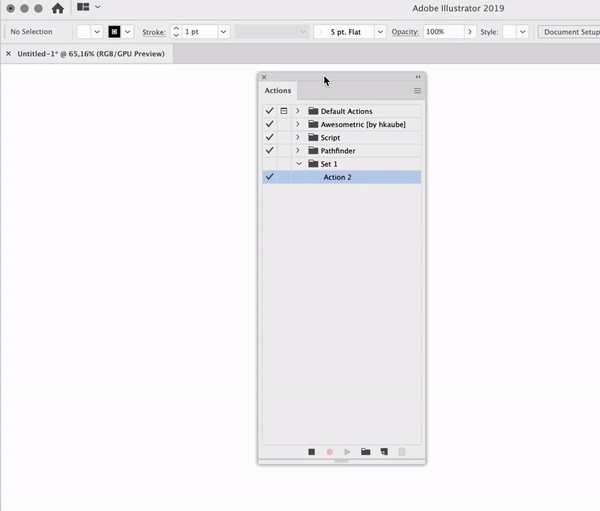Click the Document Setup button
The image size is (600, 511).
569,32
